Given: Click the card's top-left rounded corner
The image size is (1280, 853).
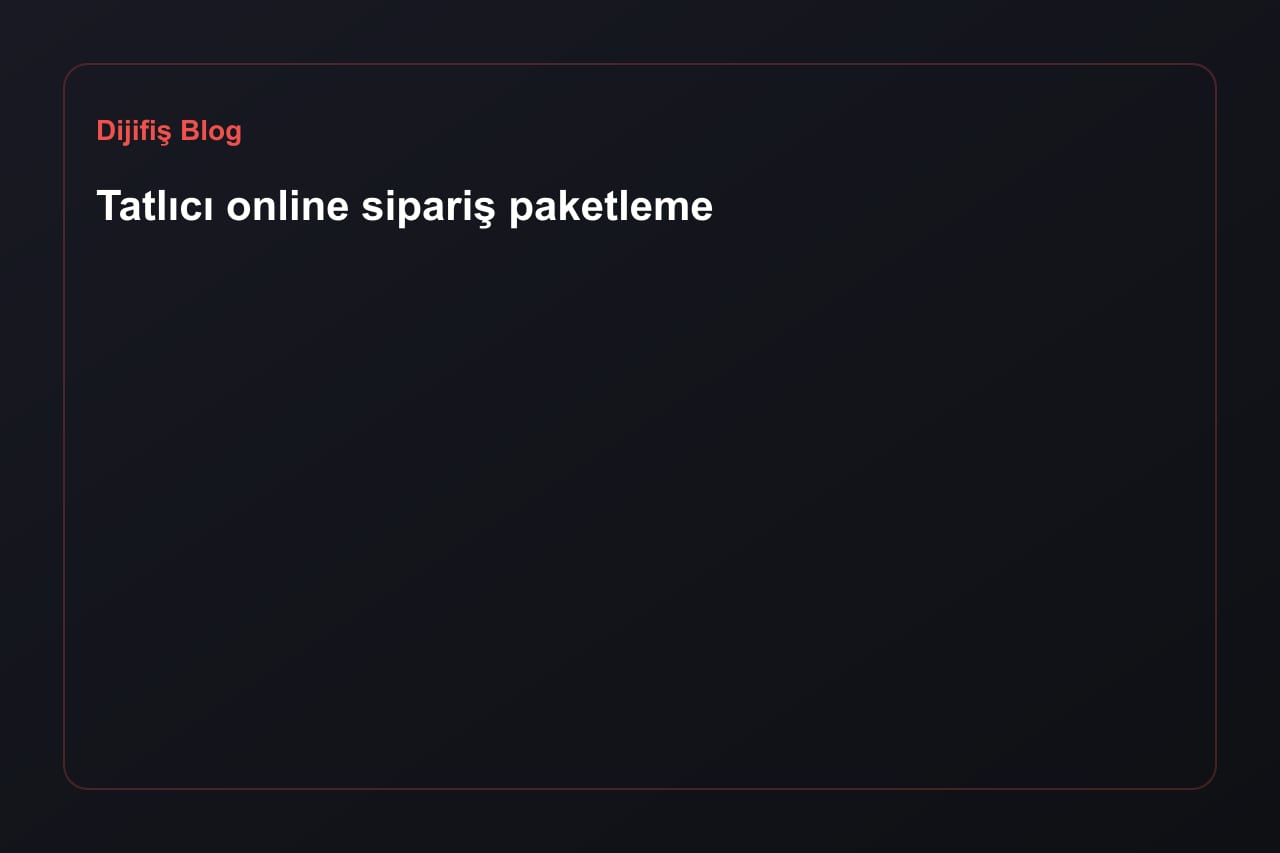Looking at the screenshot, I should (x=71, y=71).
